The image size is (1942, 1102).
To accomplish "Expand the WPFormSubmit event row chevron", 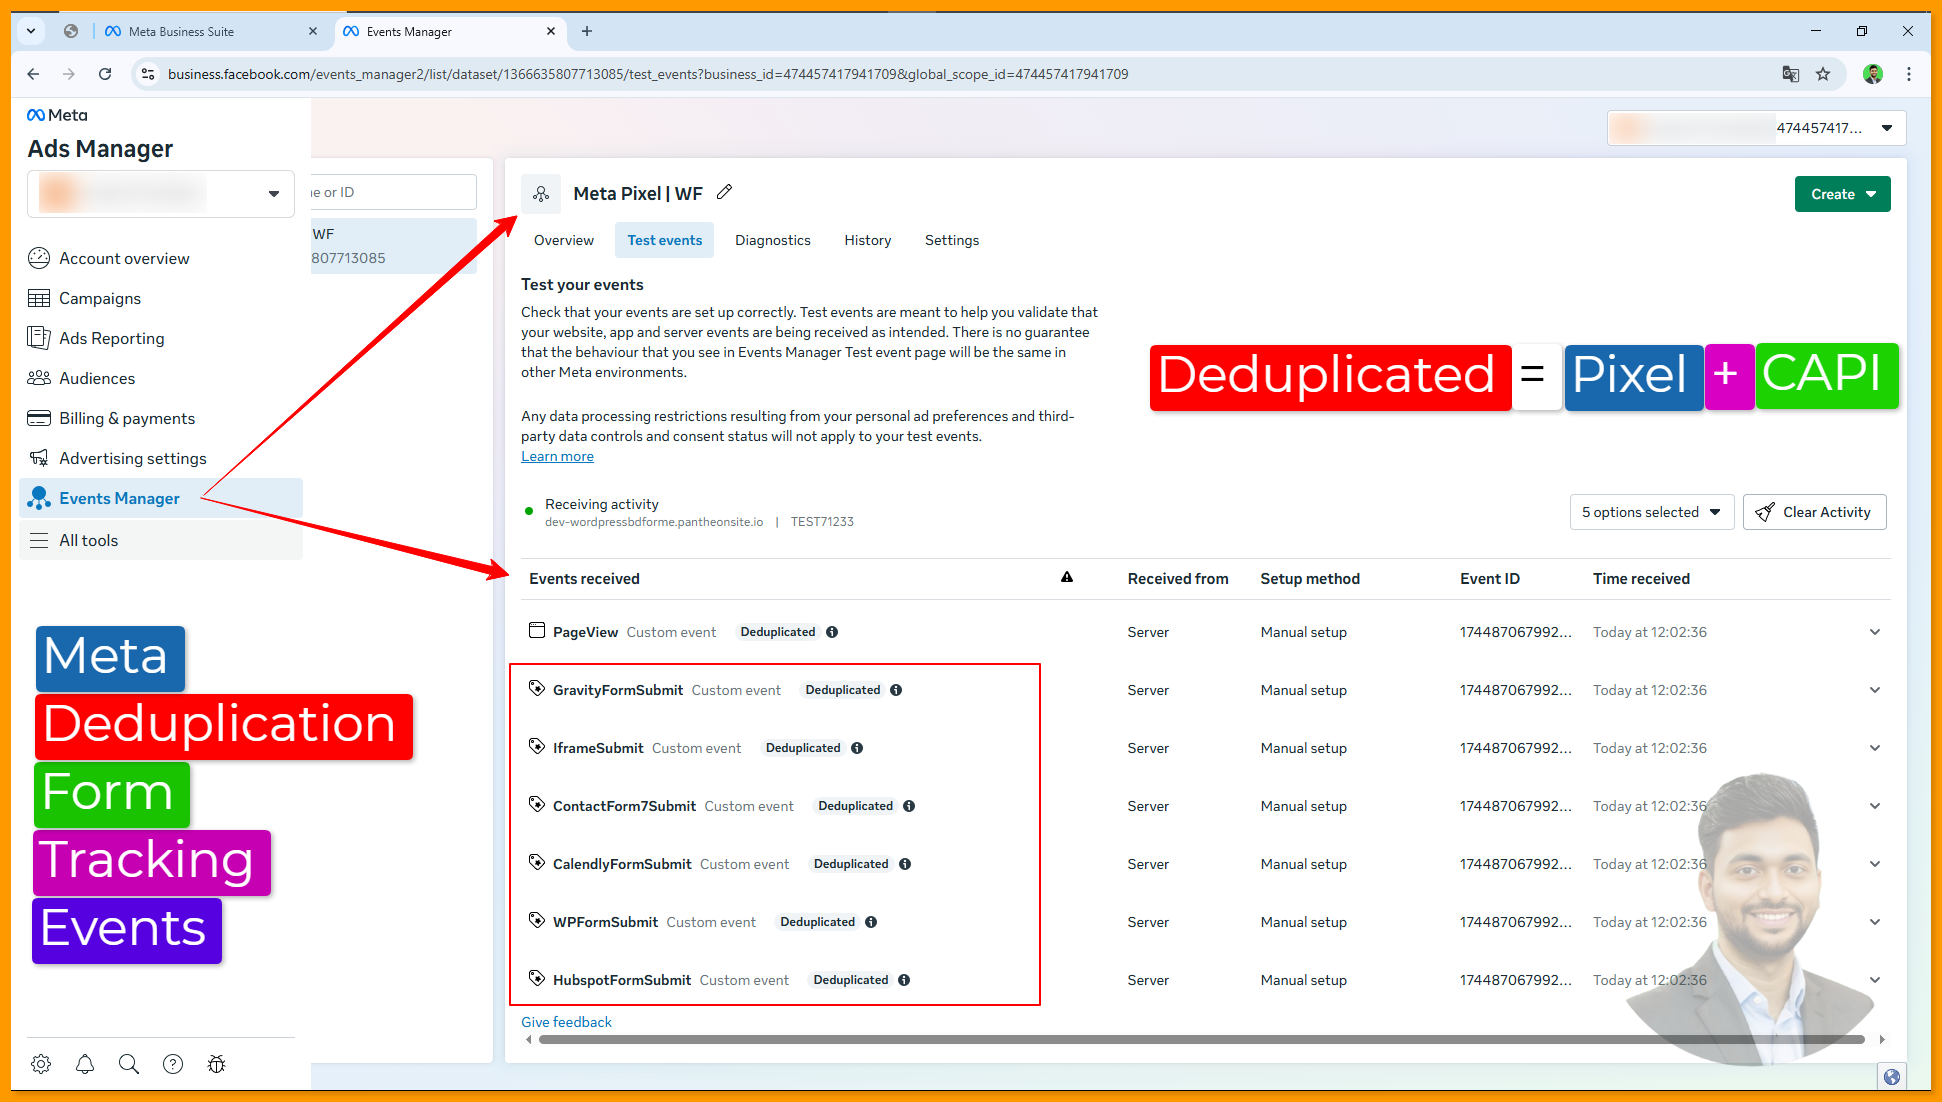I will 1875,922.
